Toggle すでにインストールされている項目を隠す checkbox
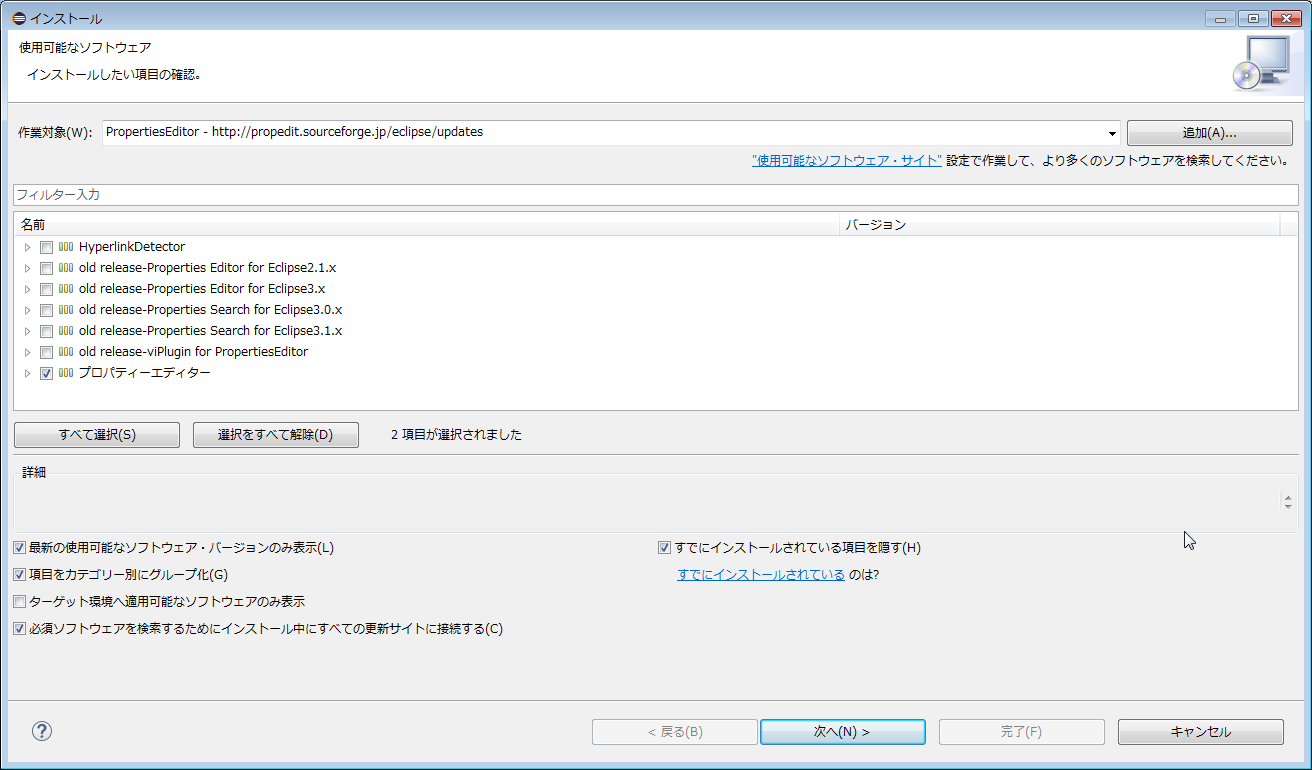This screenshot has width=1312, height=770. point(664,548)
